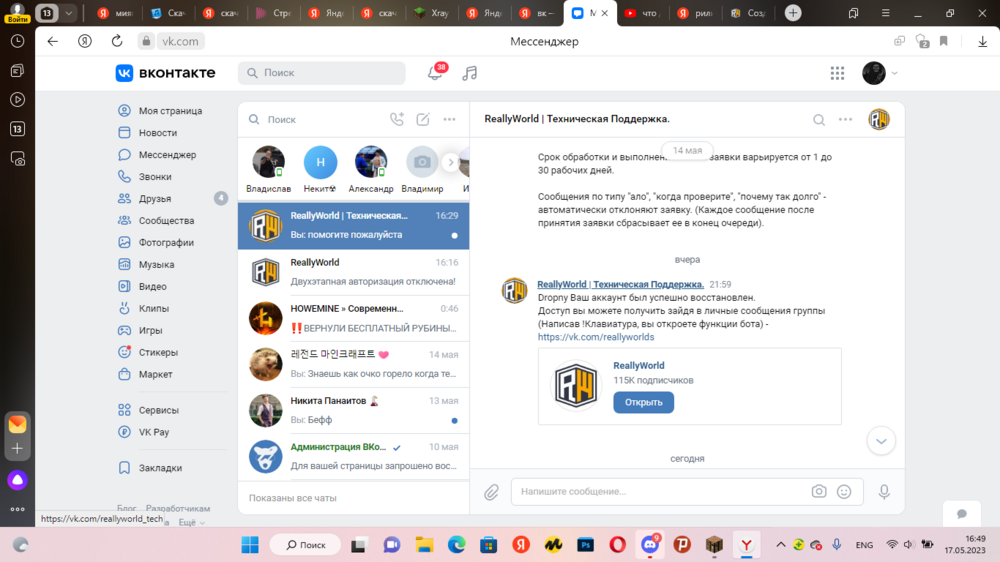Screen dimensions: 1000x562
Task: Show more stories with right arrow
Action: pyautogui.click(x=450, y=162)
